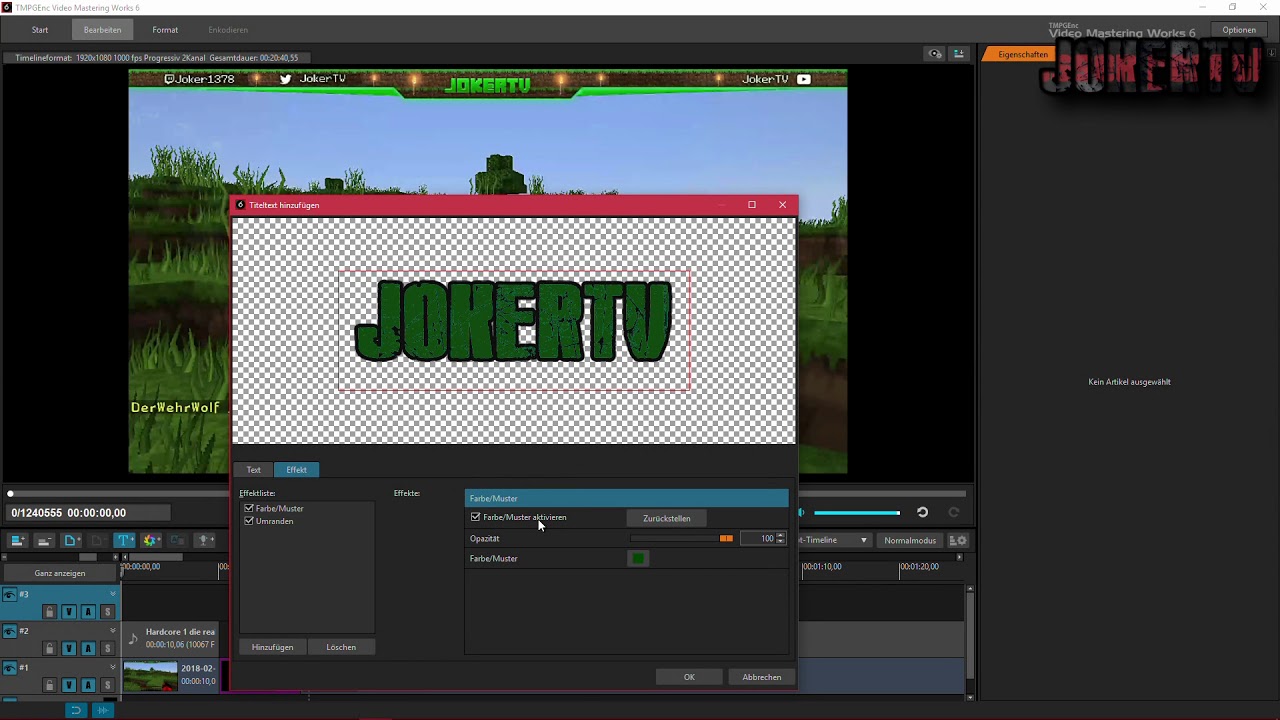
Task: Uncheck Farbe/Muster in the Effektliste
Action: click(x=249, y=508)
